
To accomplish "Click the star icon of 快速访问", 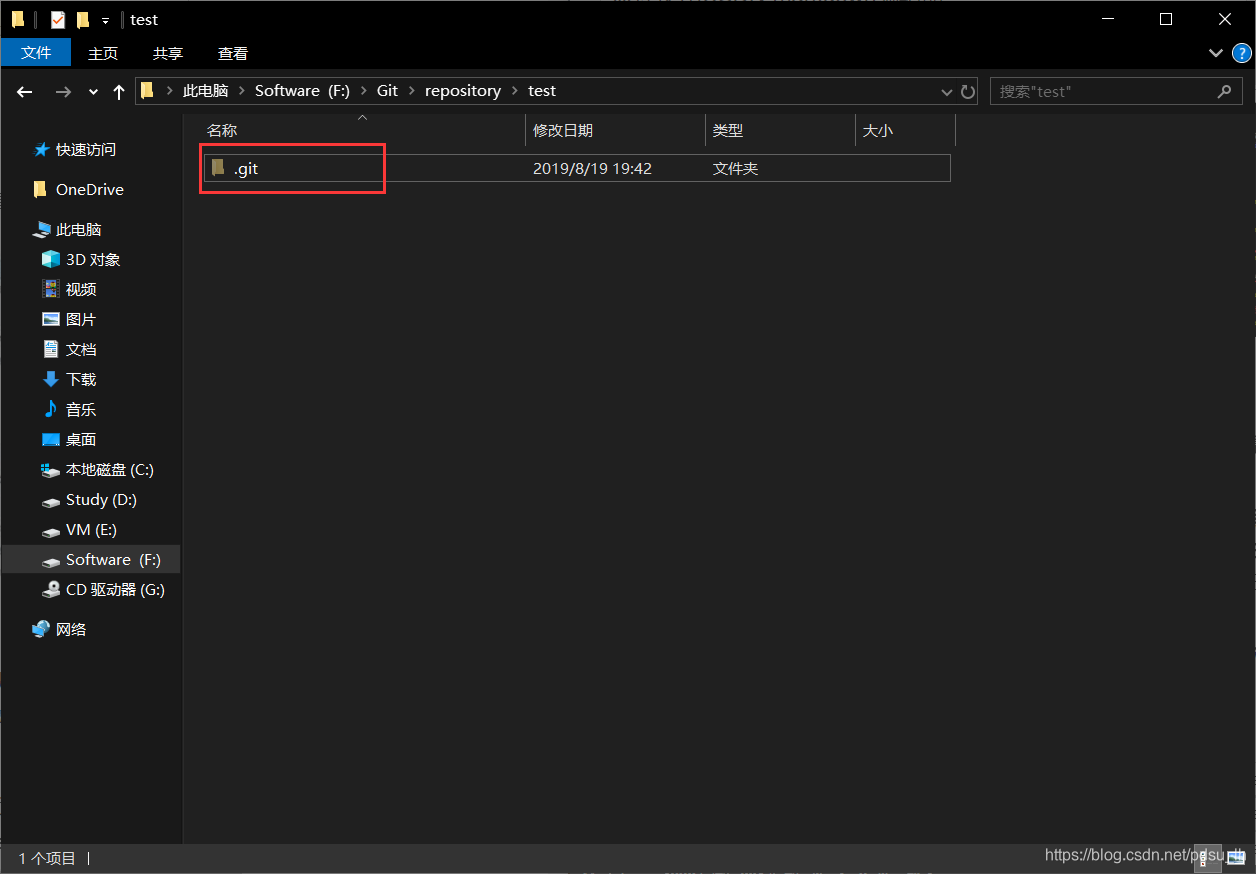I will point(41,149).
